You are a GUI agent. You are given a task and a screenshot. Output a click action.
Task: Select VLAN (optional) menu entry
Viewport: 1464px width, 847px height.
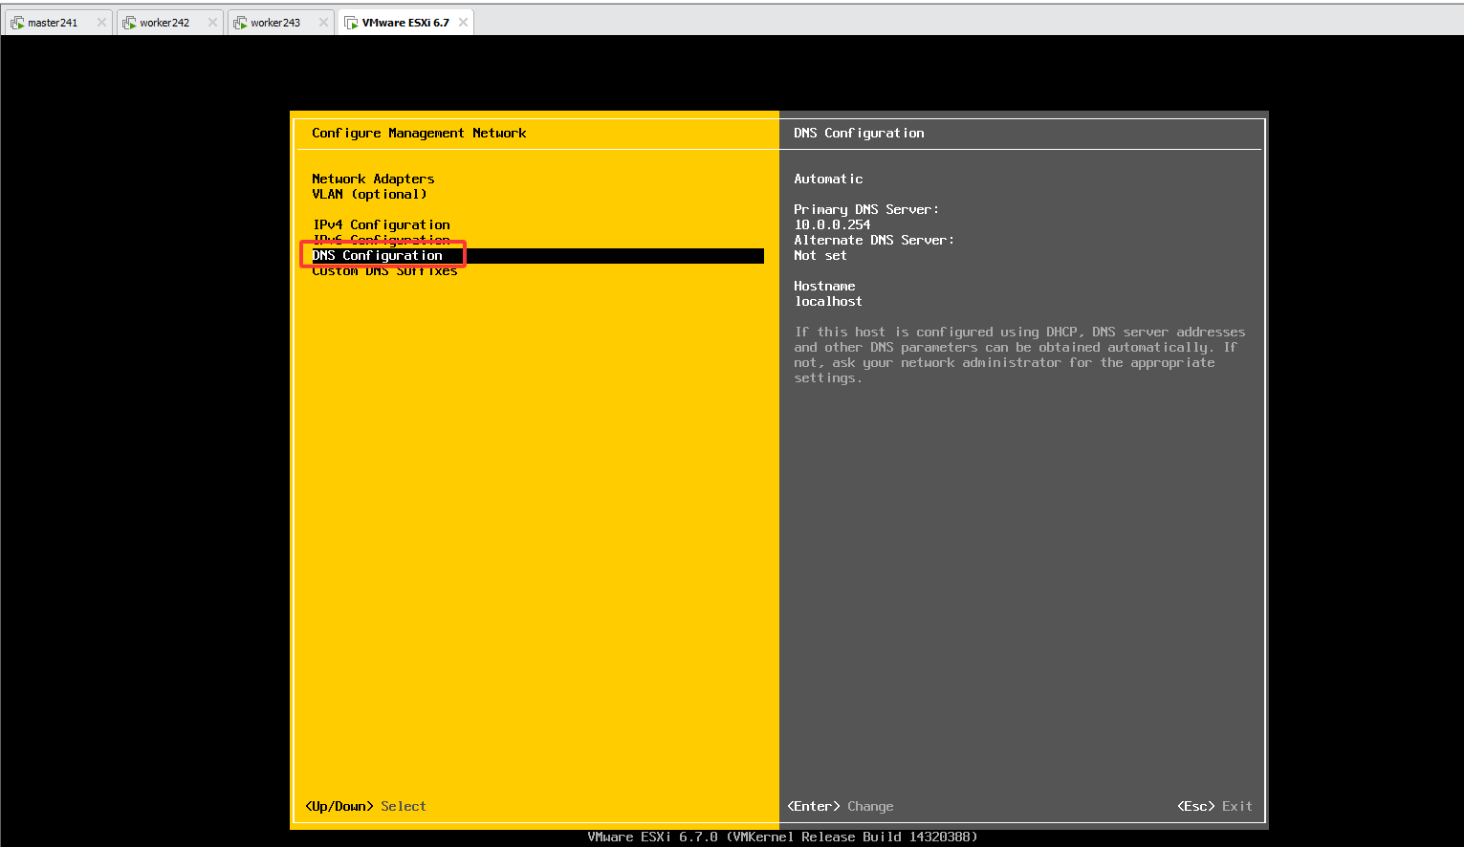tap(369, 194)
